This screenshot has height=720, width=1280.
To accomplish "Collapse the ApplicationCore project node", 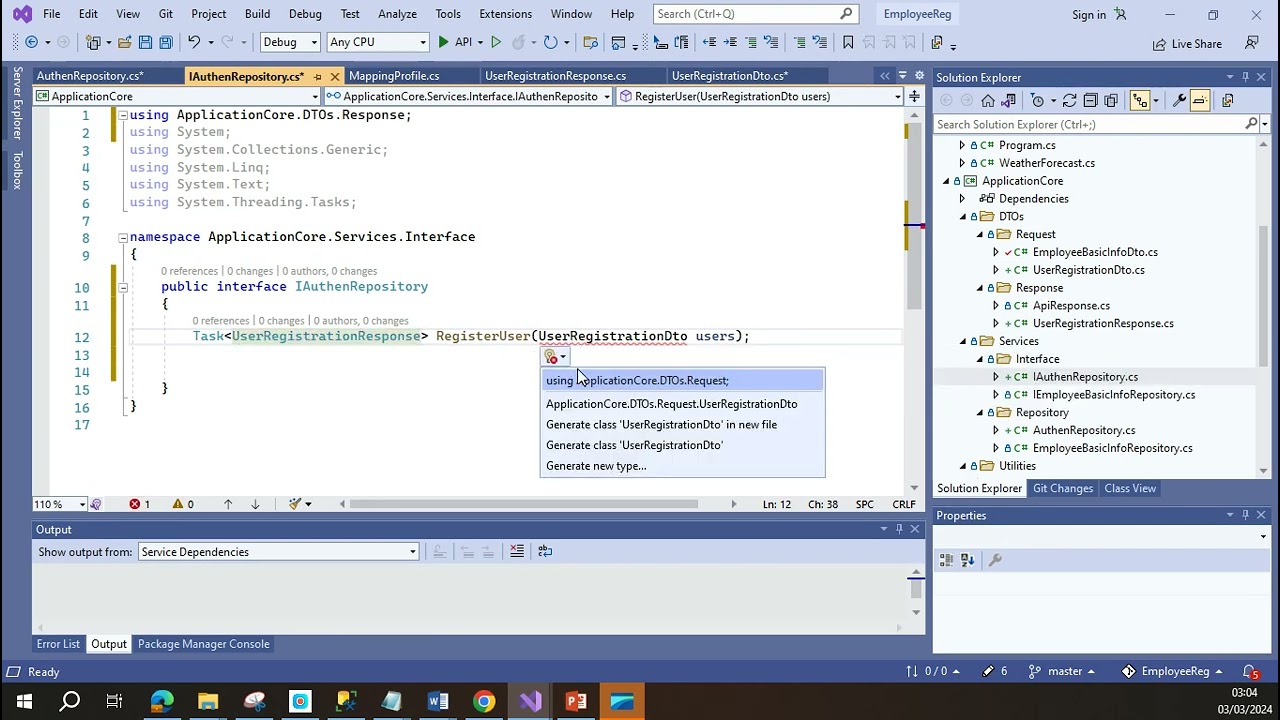I will pos(946,181).
